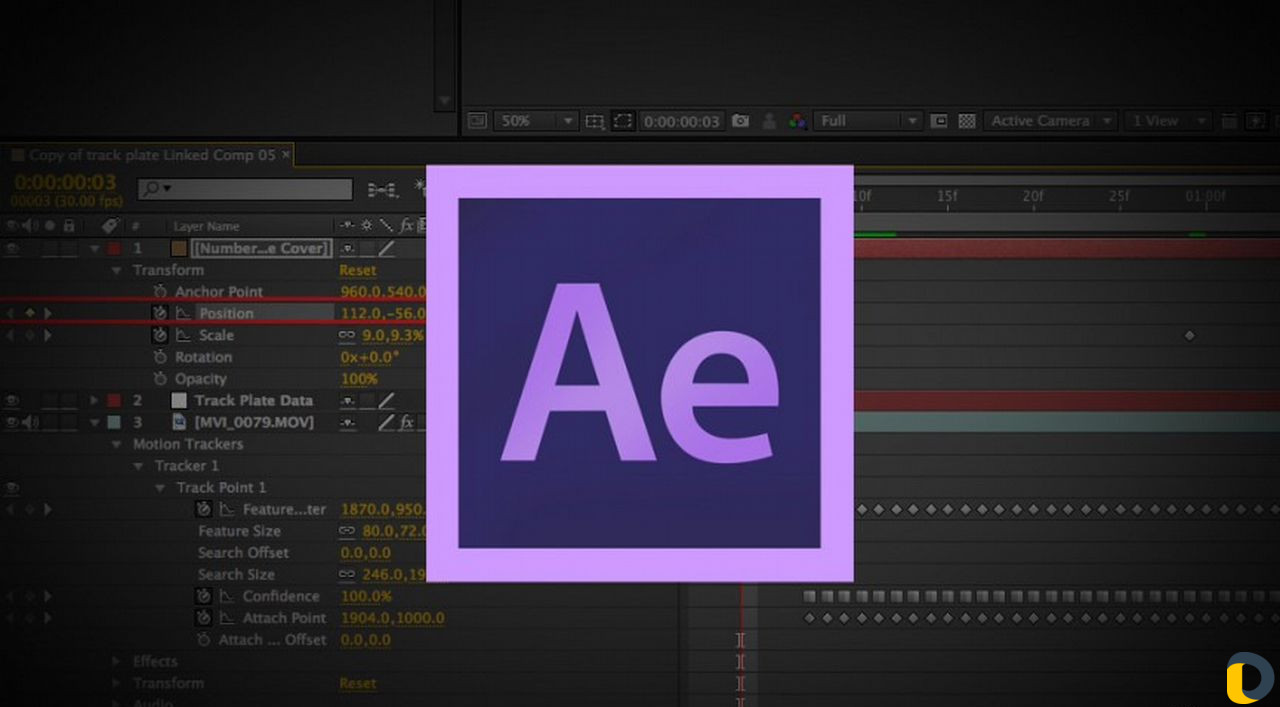Expand layer 2 Track Plate Data triangle
Screen dimensions: 1280x707
tap(95, 401)
